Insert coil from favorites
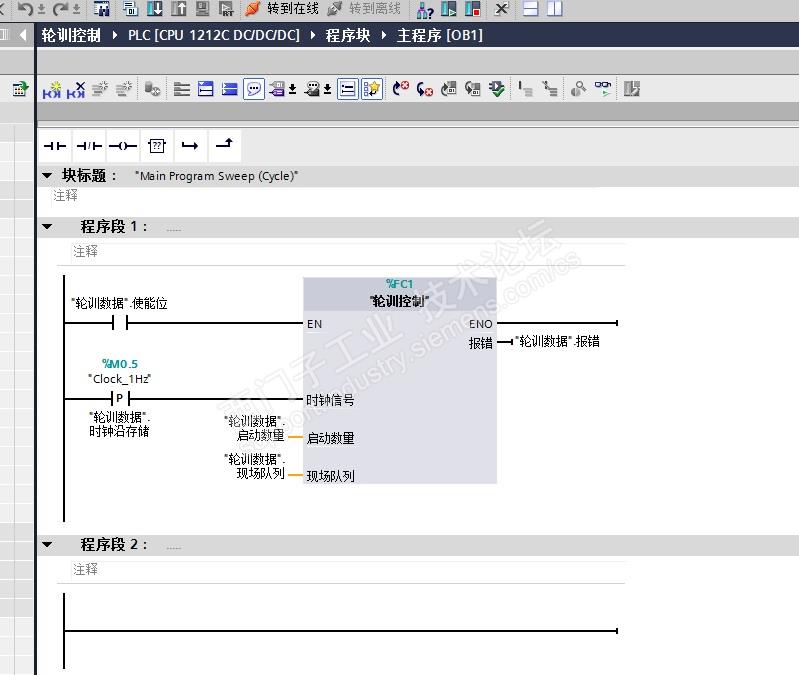799x675 pixels. click(123, 146)
